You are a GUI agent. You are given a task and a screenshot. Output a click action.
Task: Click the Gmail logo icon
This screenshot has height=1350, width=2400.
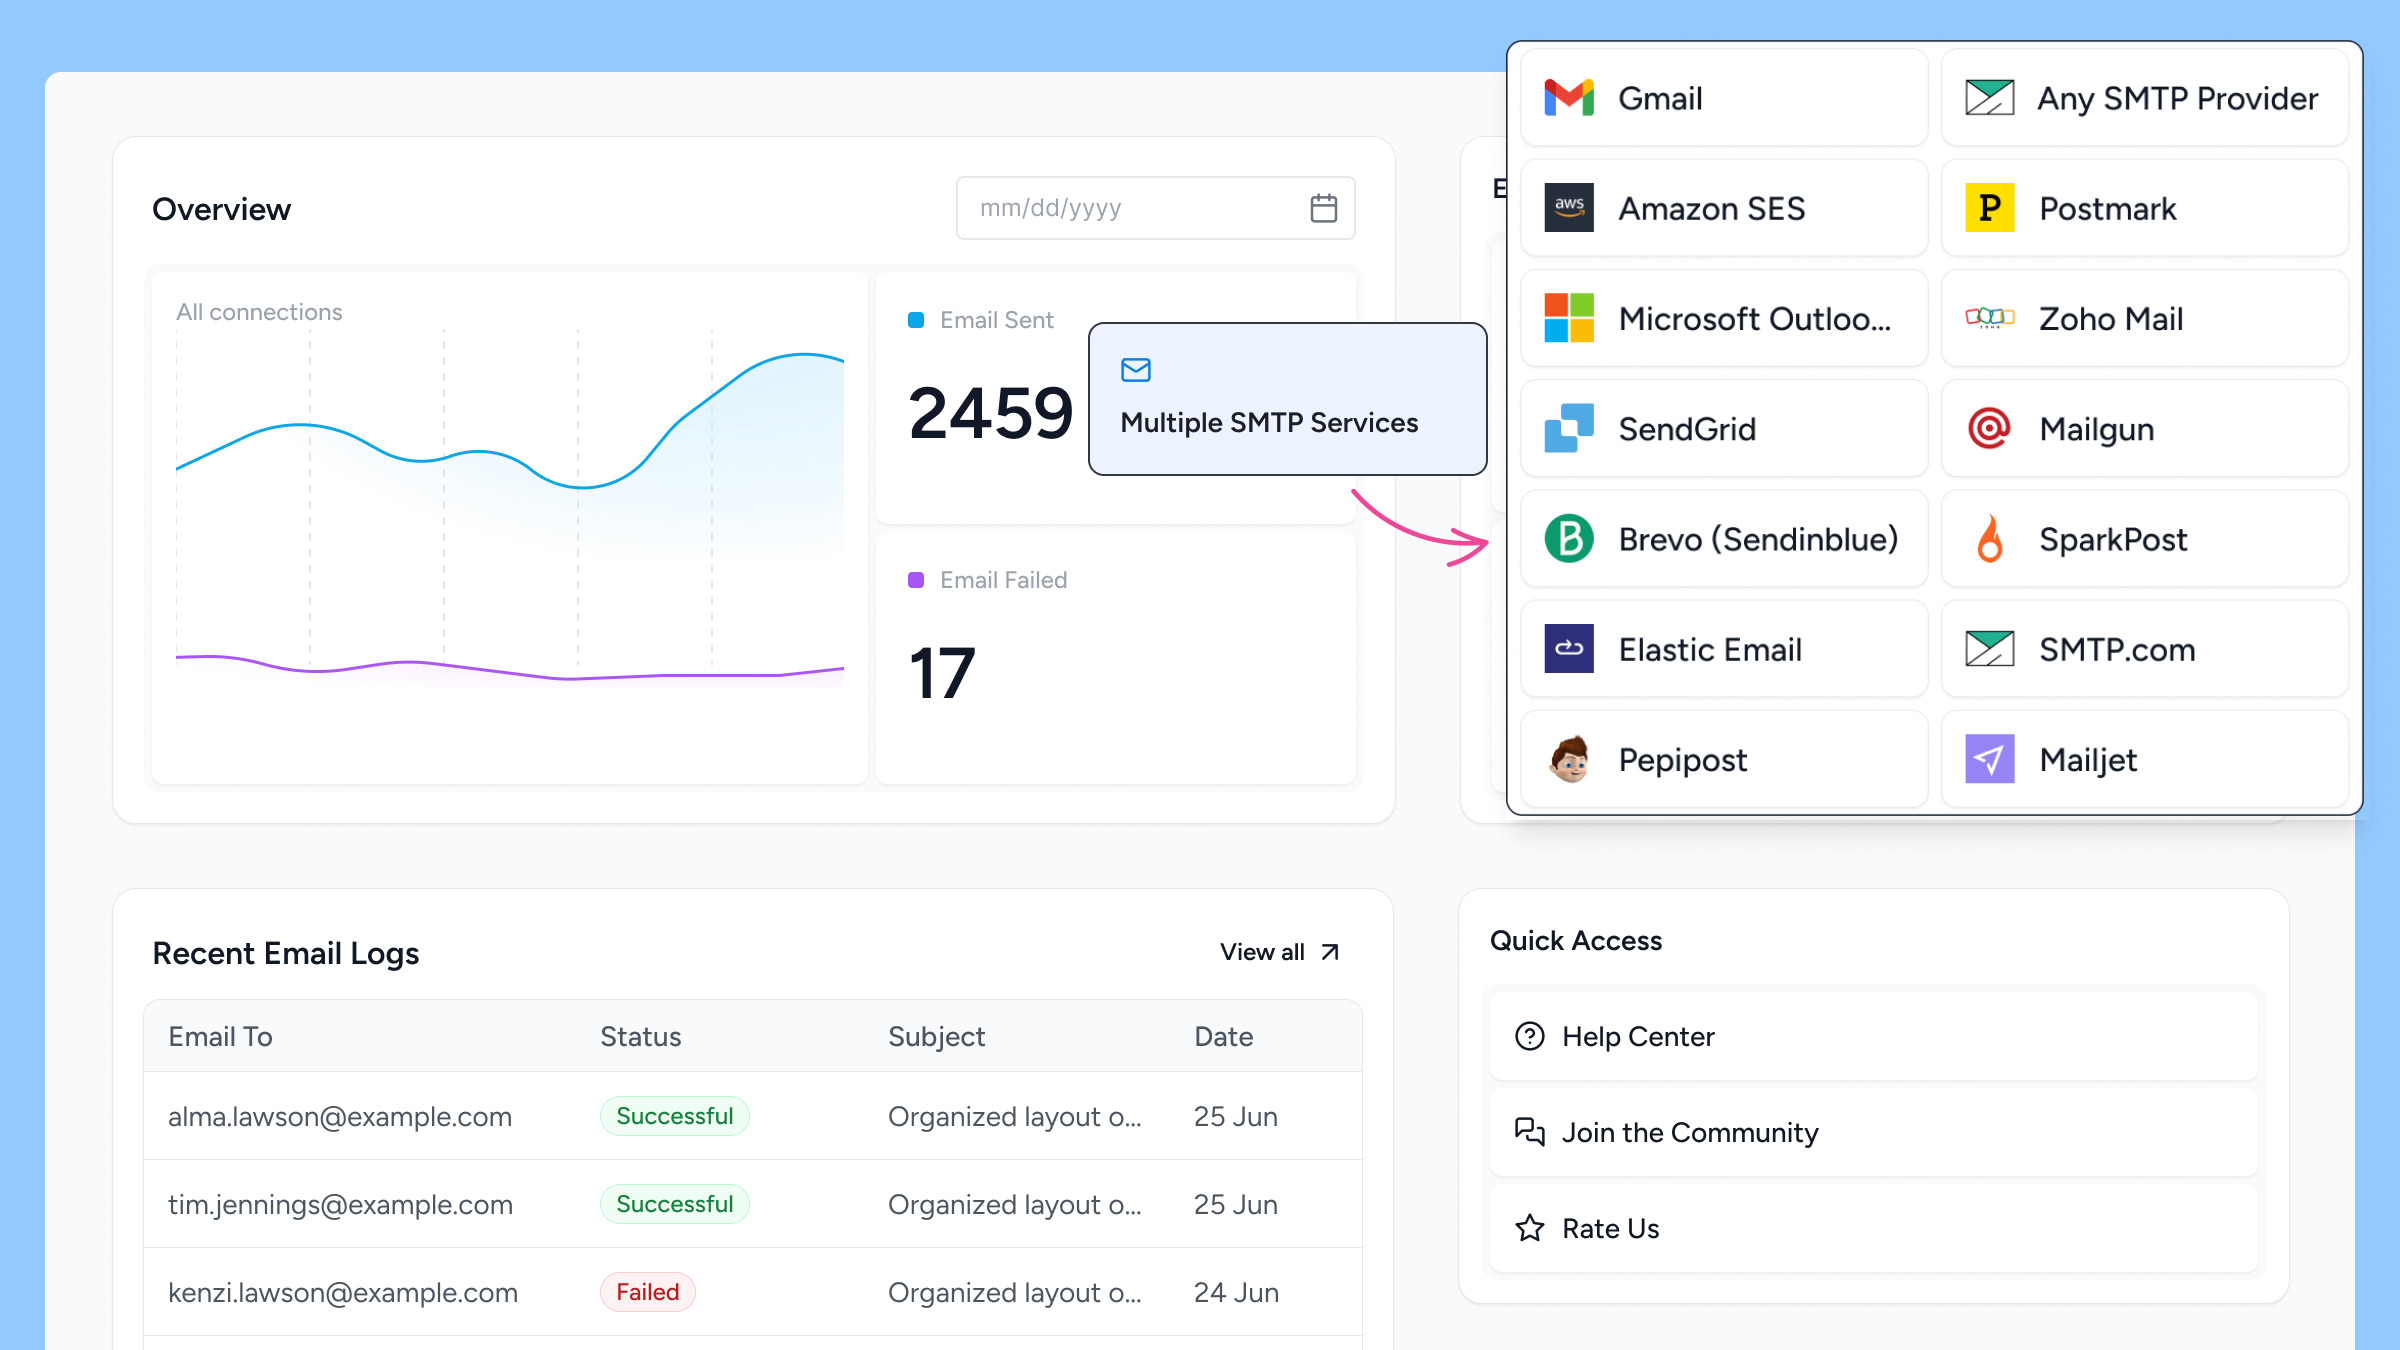(x=1569, y=98)
